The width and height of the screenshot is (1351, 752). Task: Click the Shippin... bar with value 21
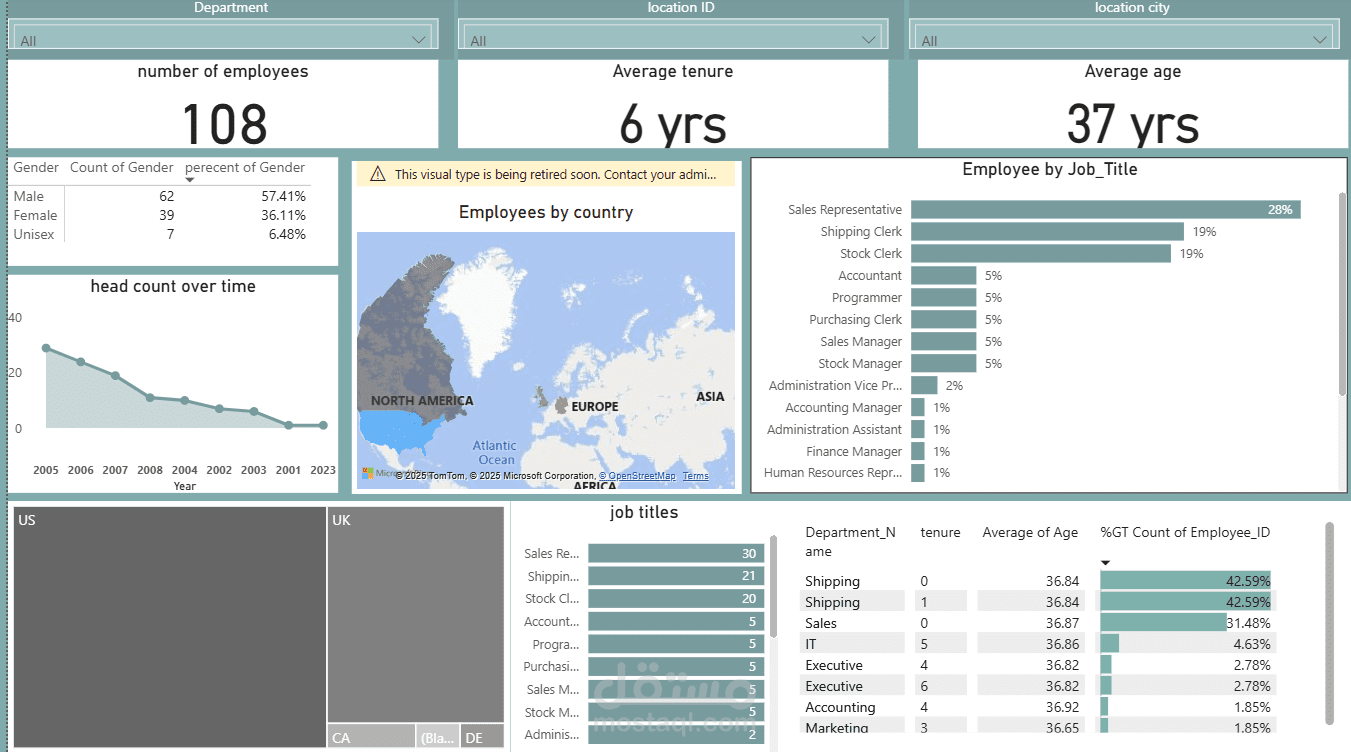pyautogui.click(x=676, y=576)
